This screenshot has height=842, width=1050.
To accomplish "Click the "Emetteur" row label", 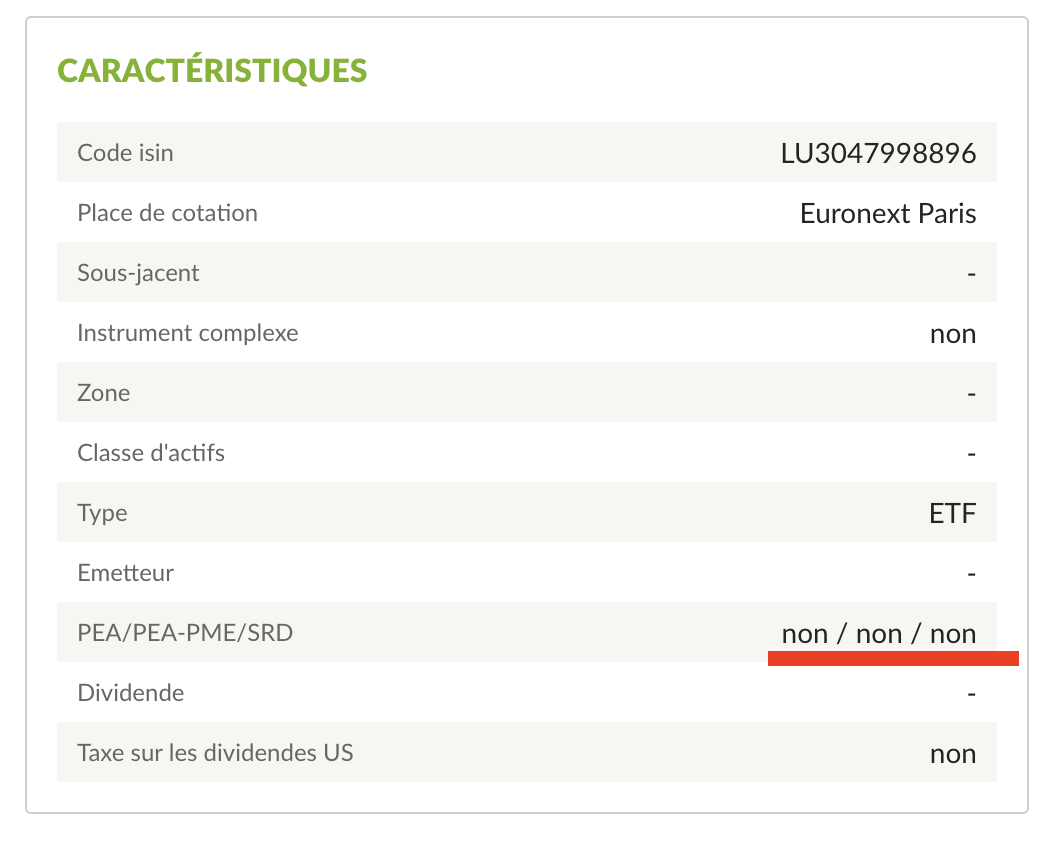I will pyautogui.click(x=125, y=573).
